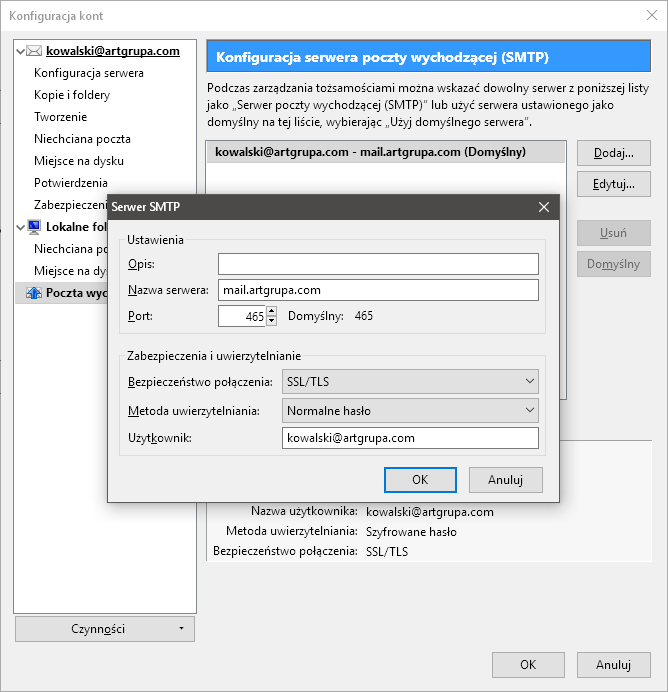The height and width of the screenshot is (692, 668).
Task: Click the Dodaj... button to add server
Action: pyautogui.click(x=614, y=153)
